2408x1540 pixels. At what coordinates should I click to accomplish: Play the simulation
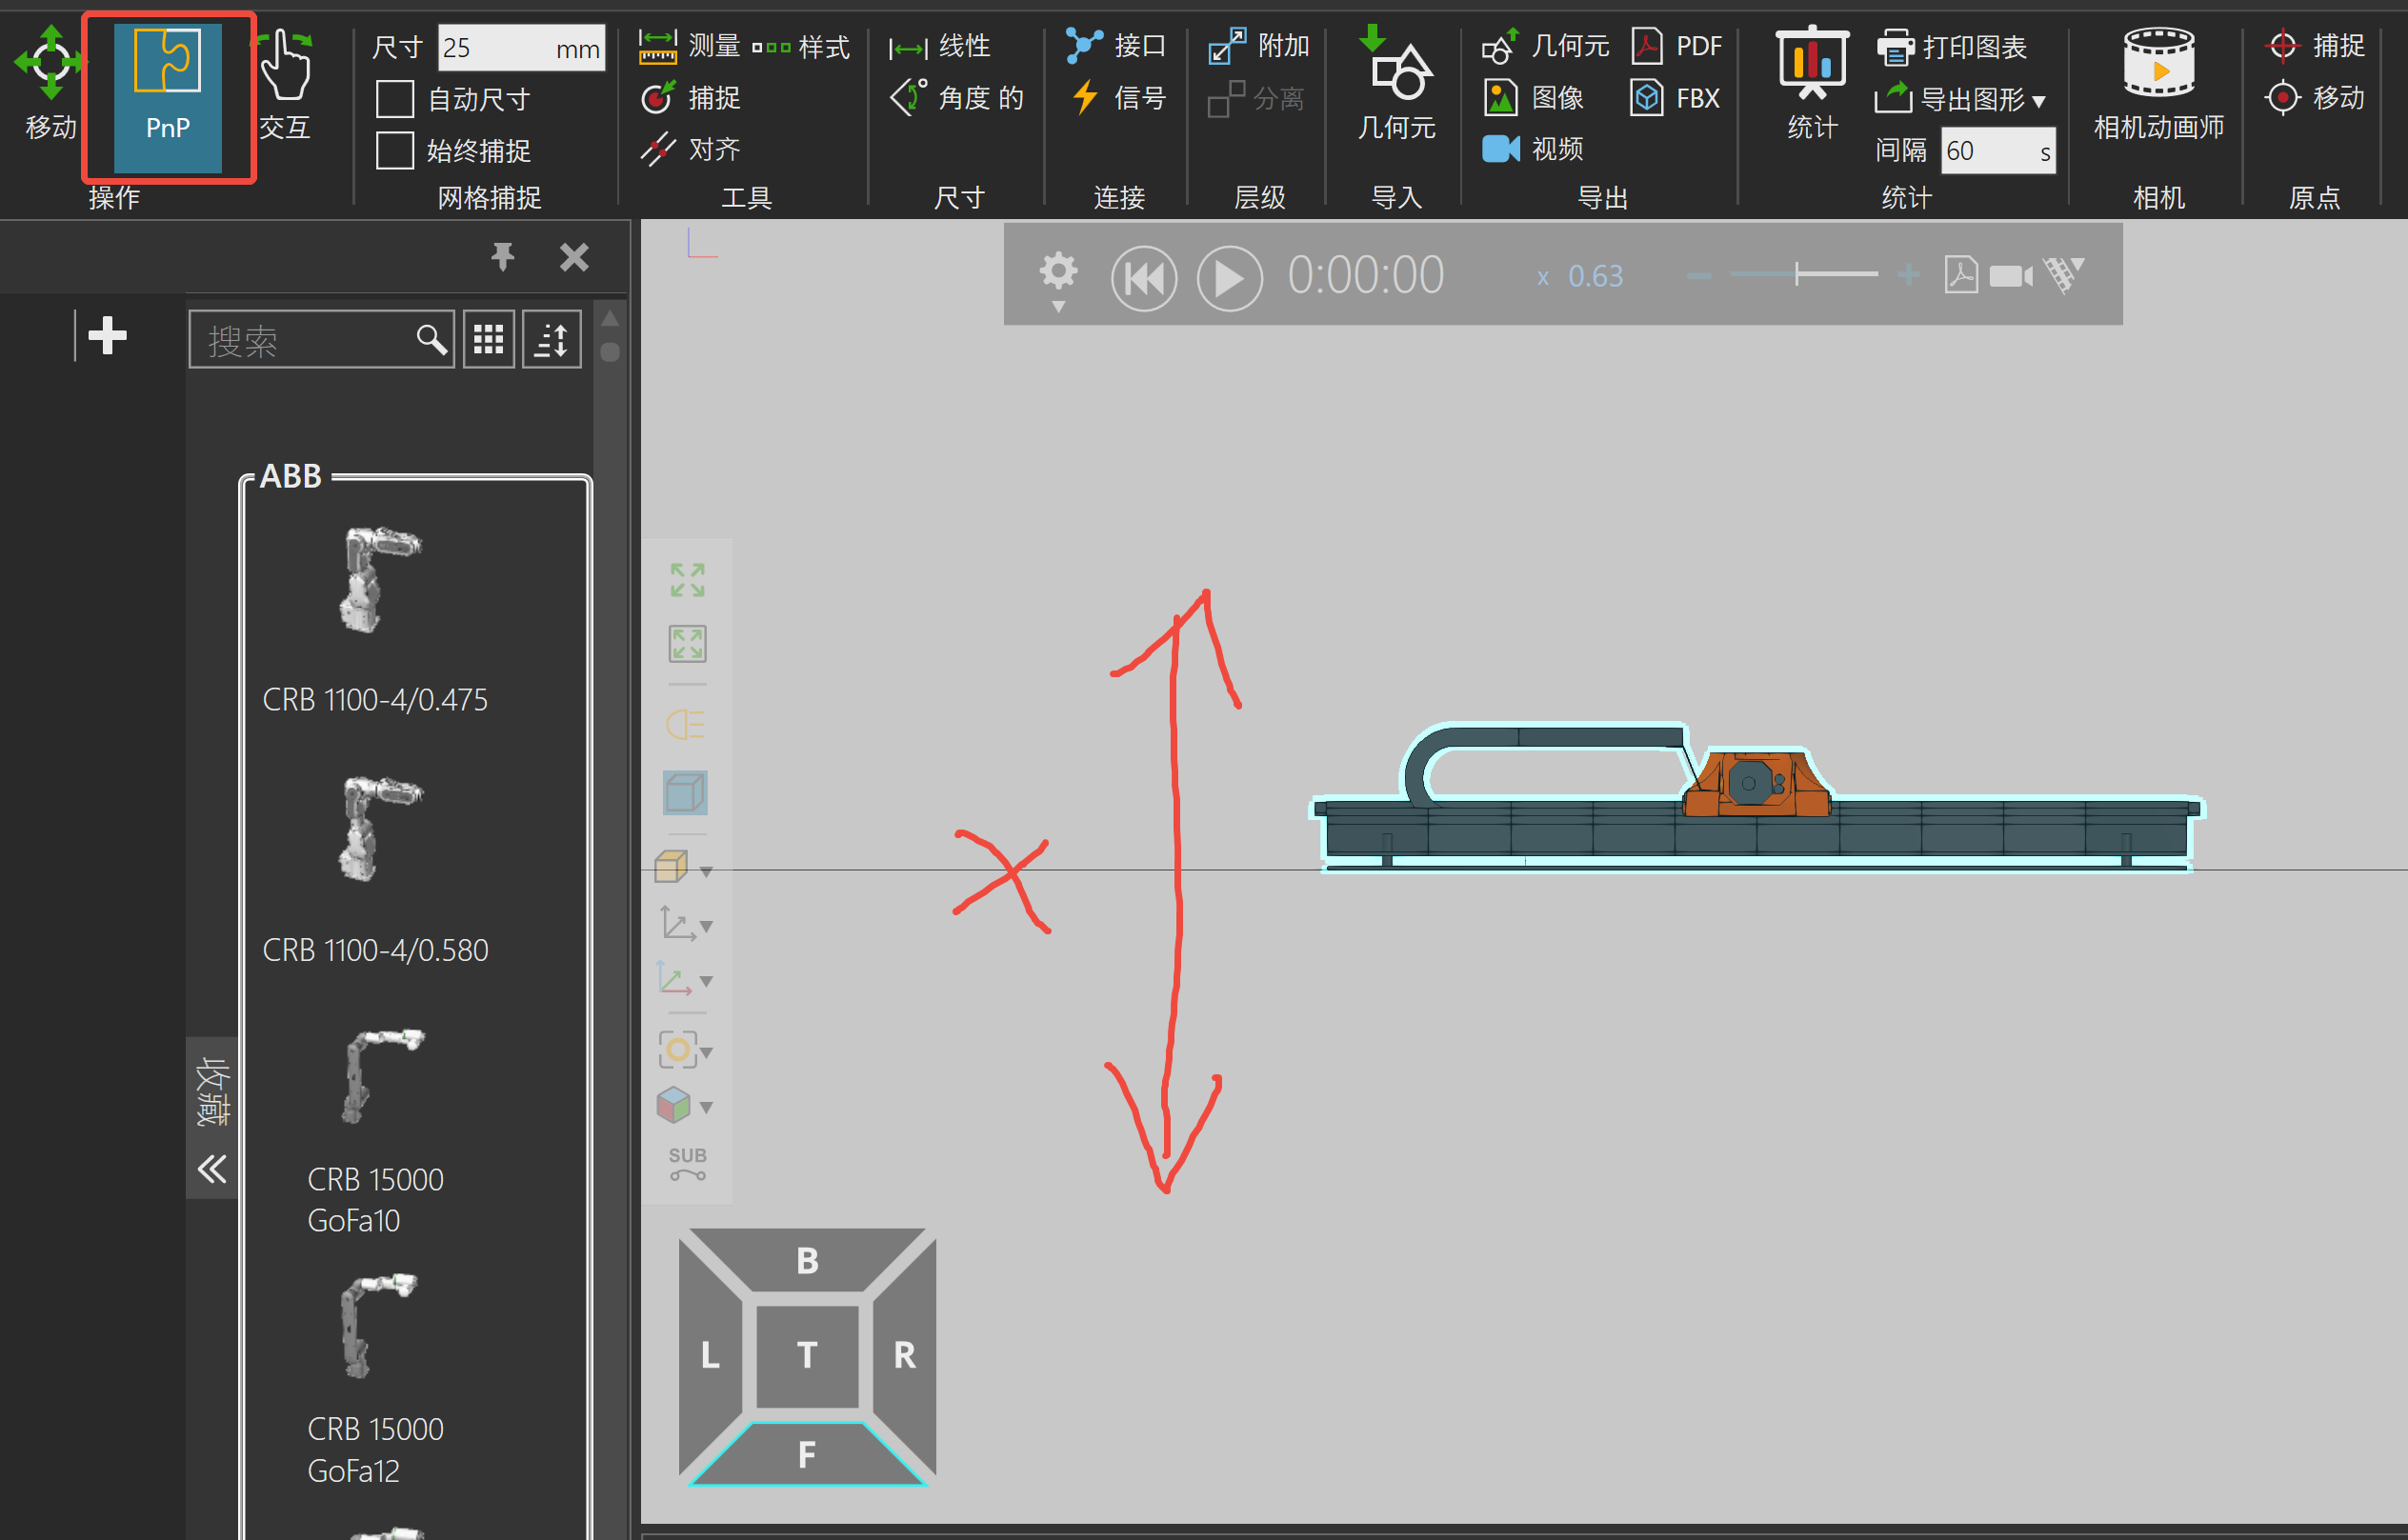1229,278
